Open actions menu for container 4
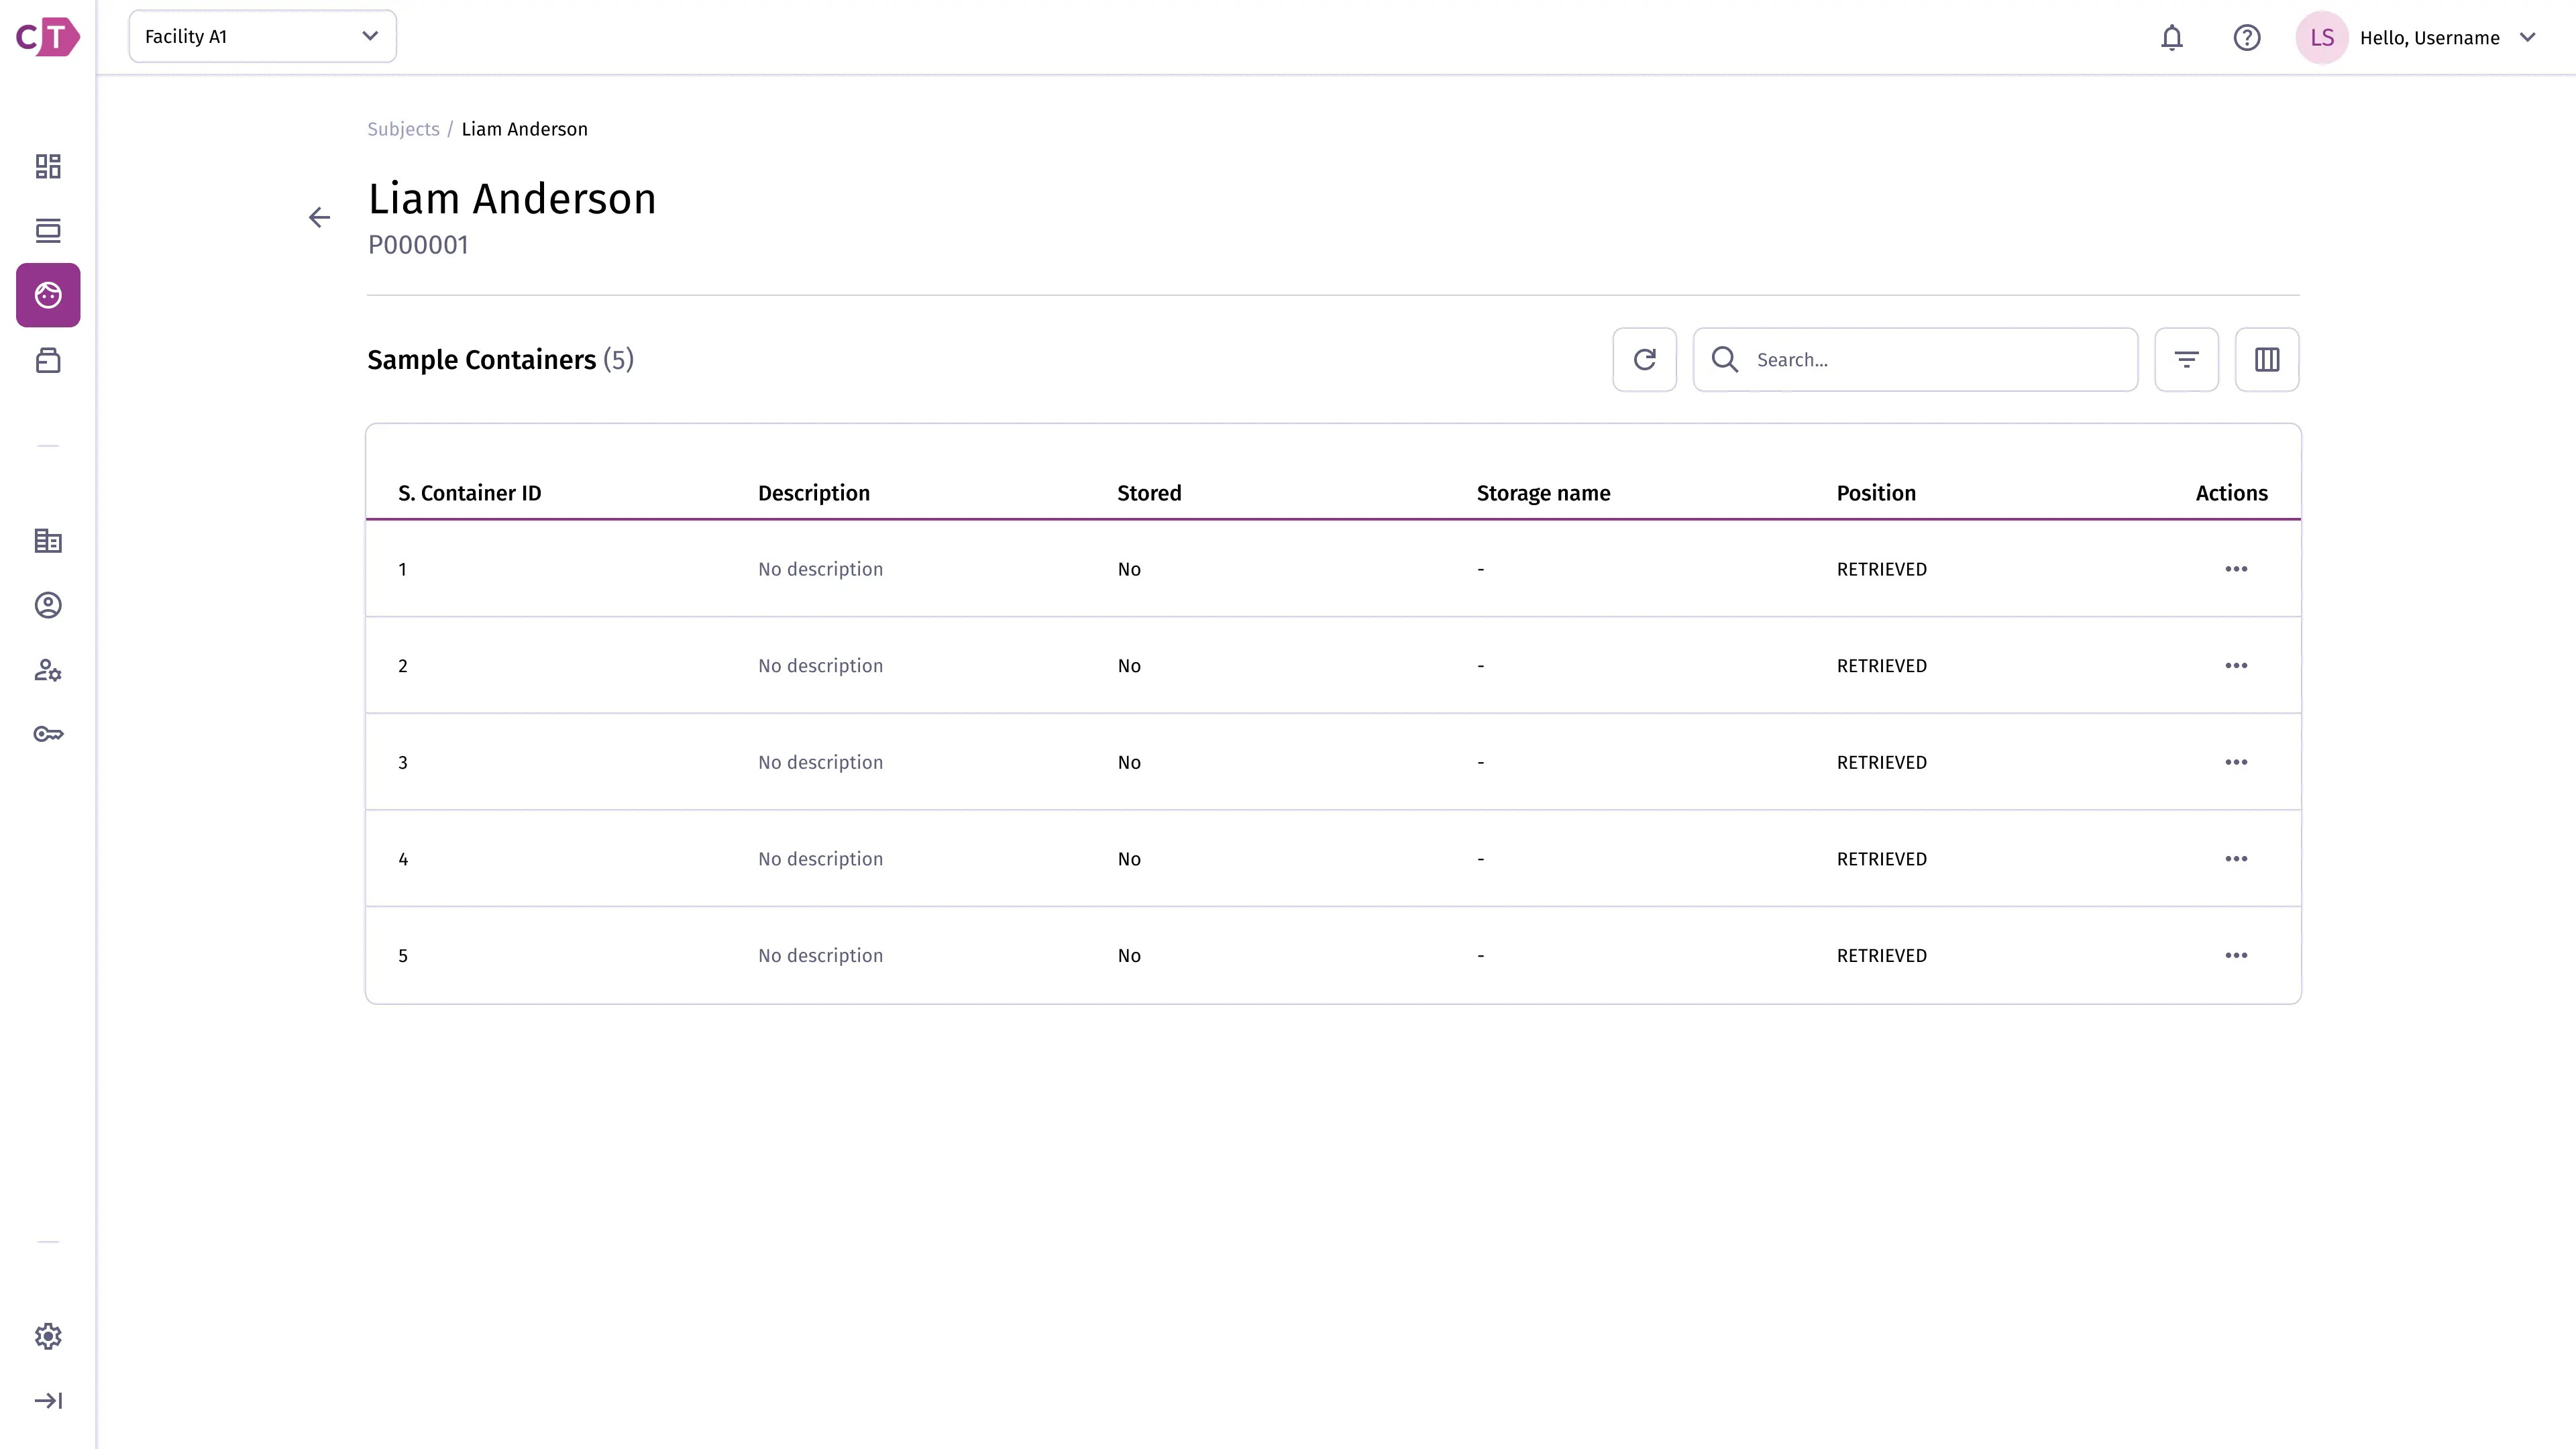This screenshot has height=1449, width=2576. click(x=2236, y=859)
